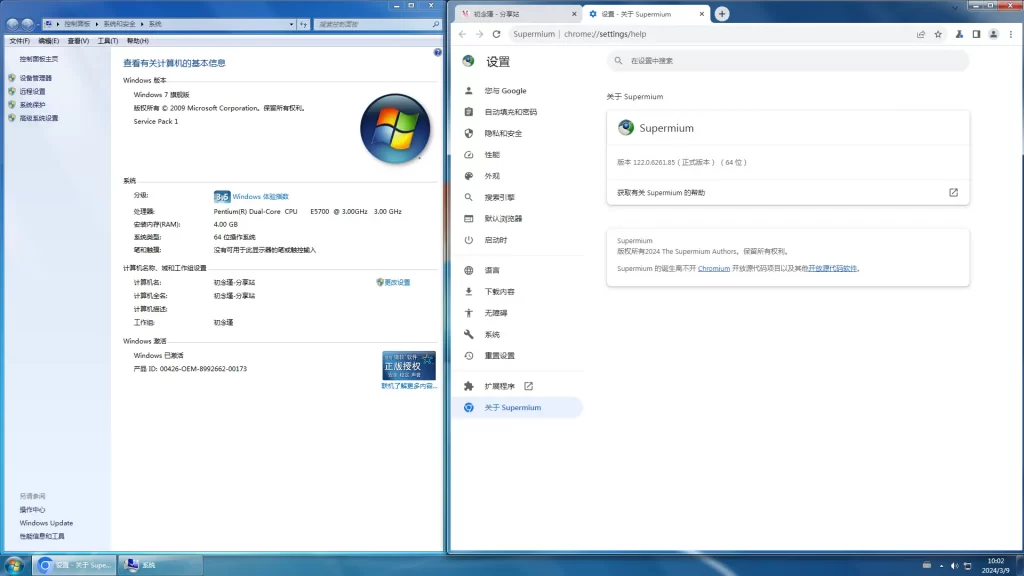Expand arrow after 控制面板 breadcrumb
Image resolution: width=1024 pixels, height=576 pixels.
[x=97, y=24]
